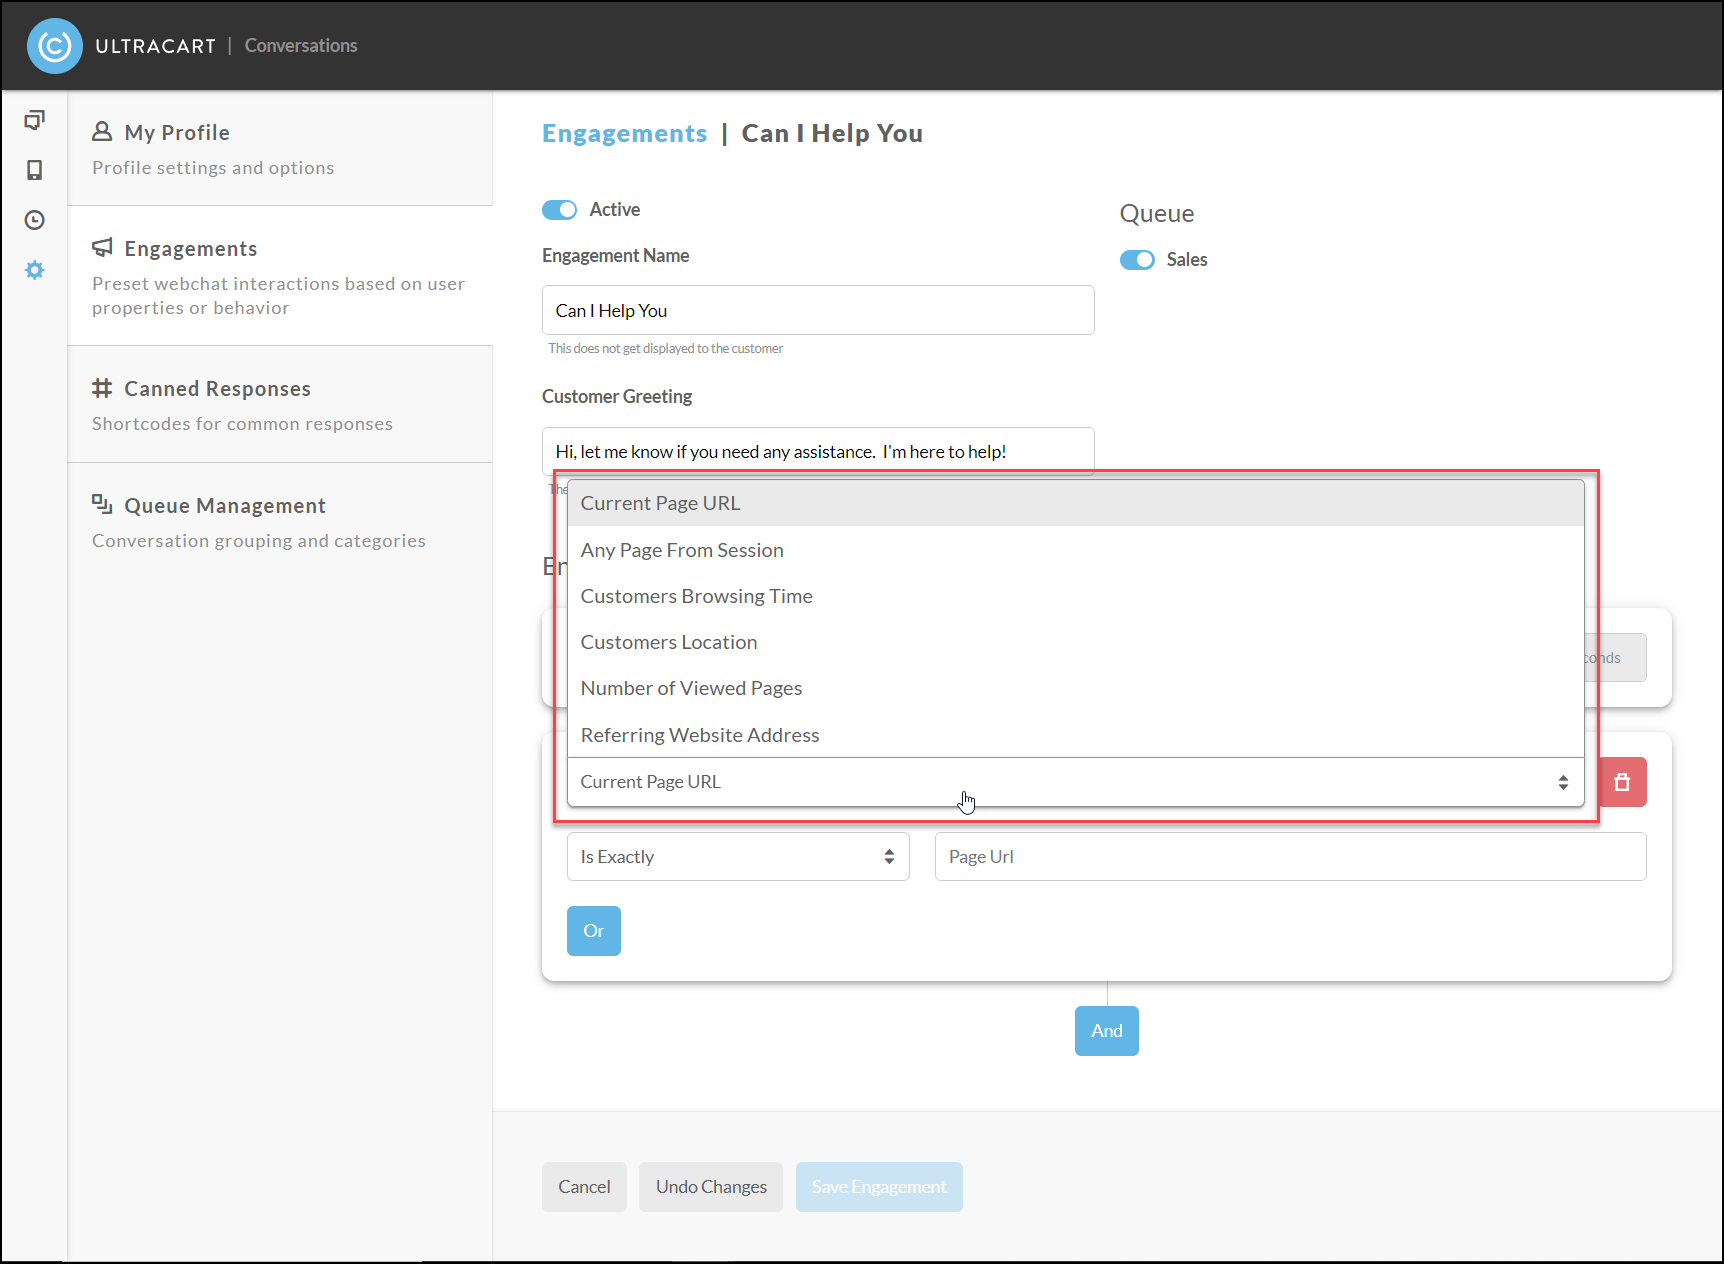The height and width of the screenshot is (1264, 1724).
Task: Follow the Engagements breadcrumb link
Action: point(624,133)
